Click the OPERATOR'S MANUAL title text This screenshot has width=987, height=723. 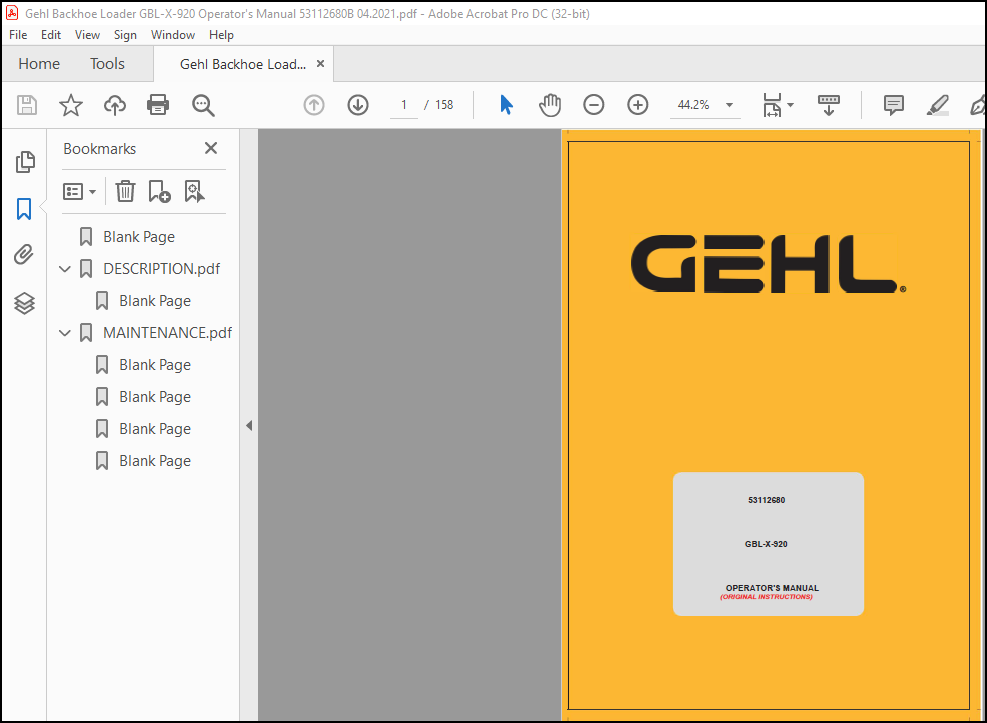(x=772, y=588)
